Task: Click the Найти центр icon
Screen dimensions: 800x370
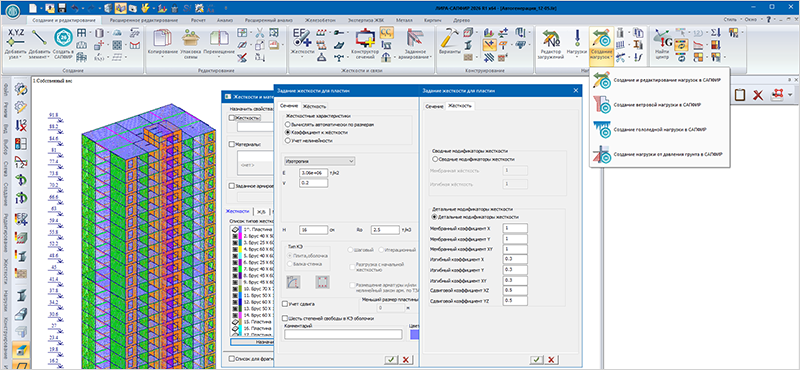Action: (662, 39)
